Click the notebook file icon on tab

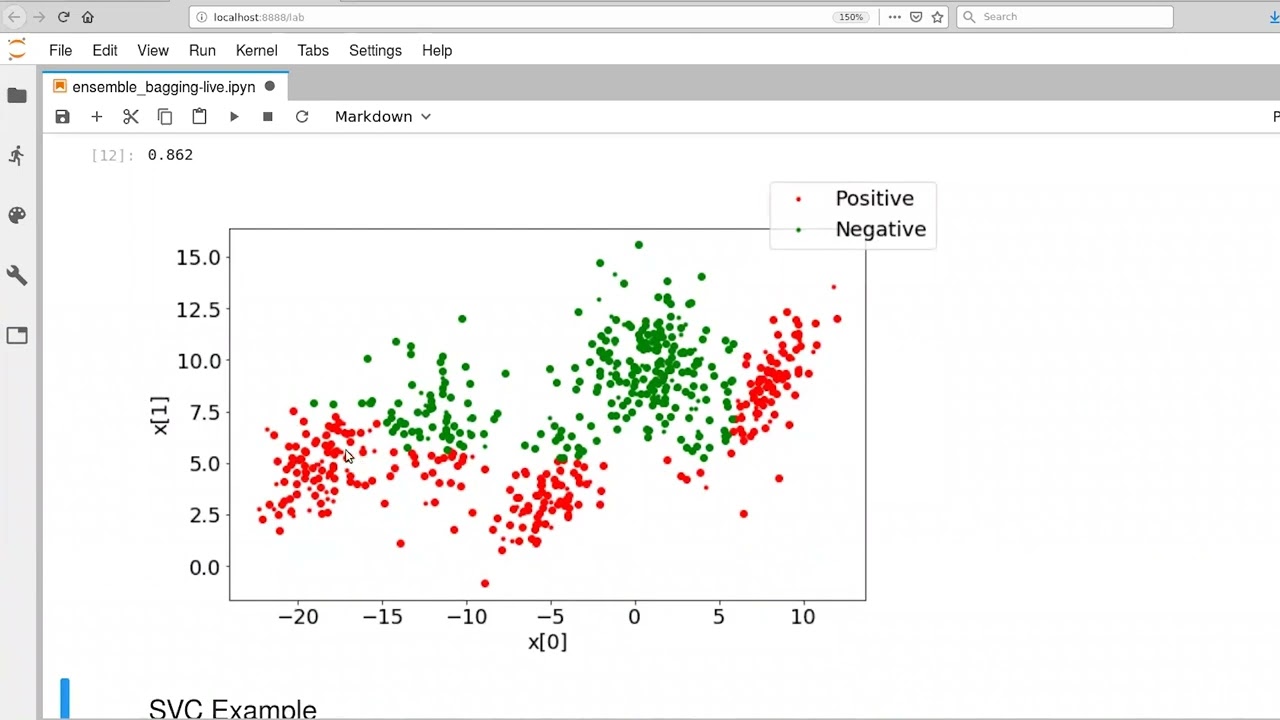(60, 87)
